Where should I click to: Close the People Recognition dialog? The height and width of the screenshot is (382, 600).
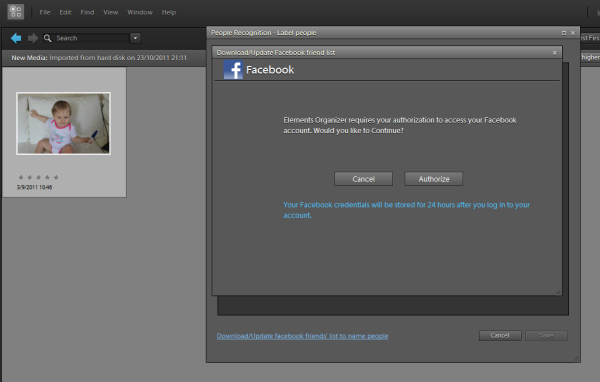point(573,33)
